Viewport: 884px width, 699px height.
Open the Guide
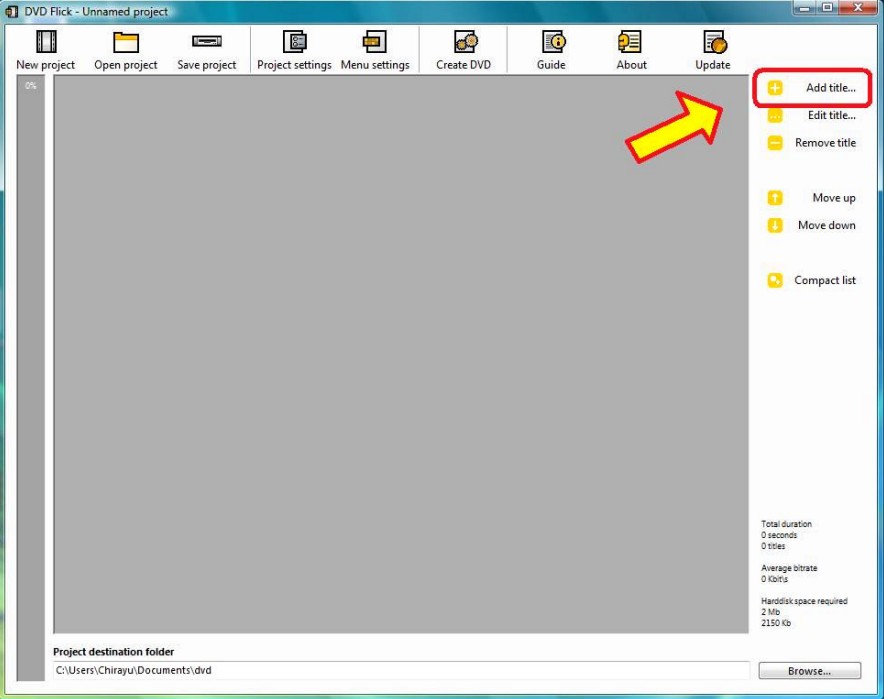pos(552,47)
